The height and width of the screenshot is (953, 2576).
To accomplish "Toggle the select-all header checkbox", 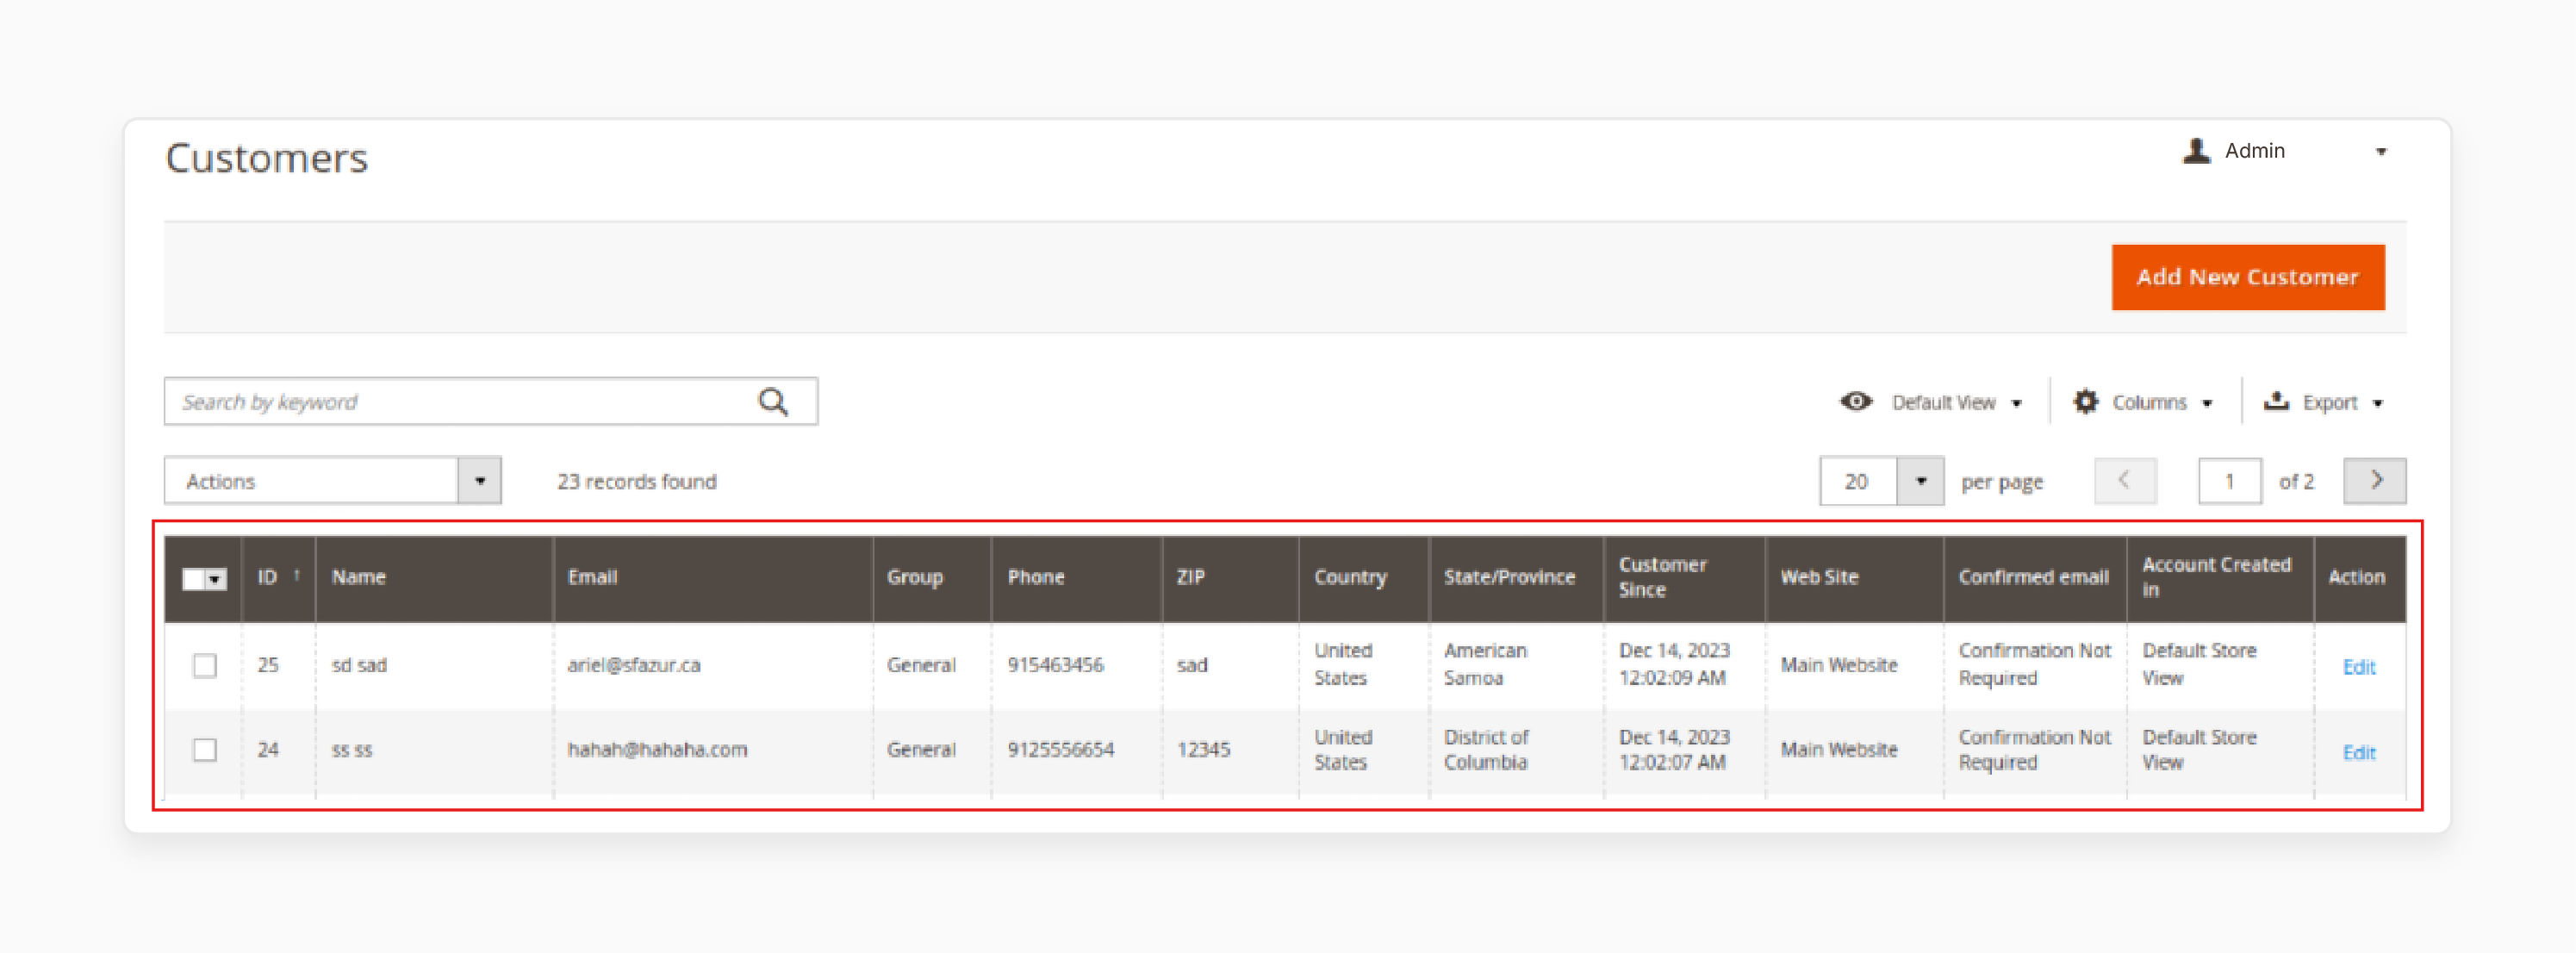I will [193, 579].
